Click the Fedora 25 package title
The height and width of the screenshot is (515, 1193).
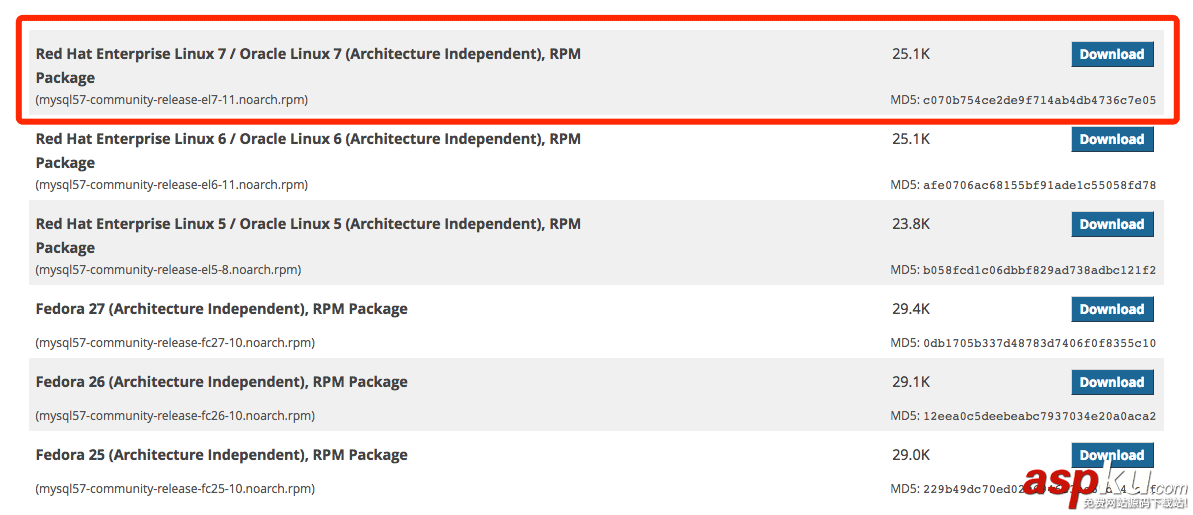[221, 455]
